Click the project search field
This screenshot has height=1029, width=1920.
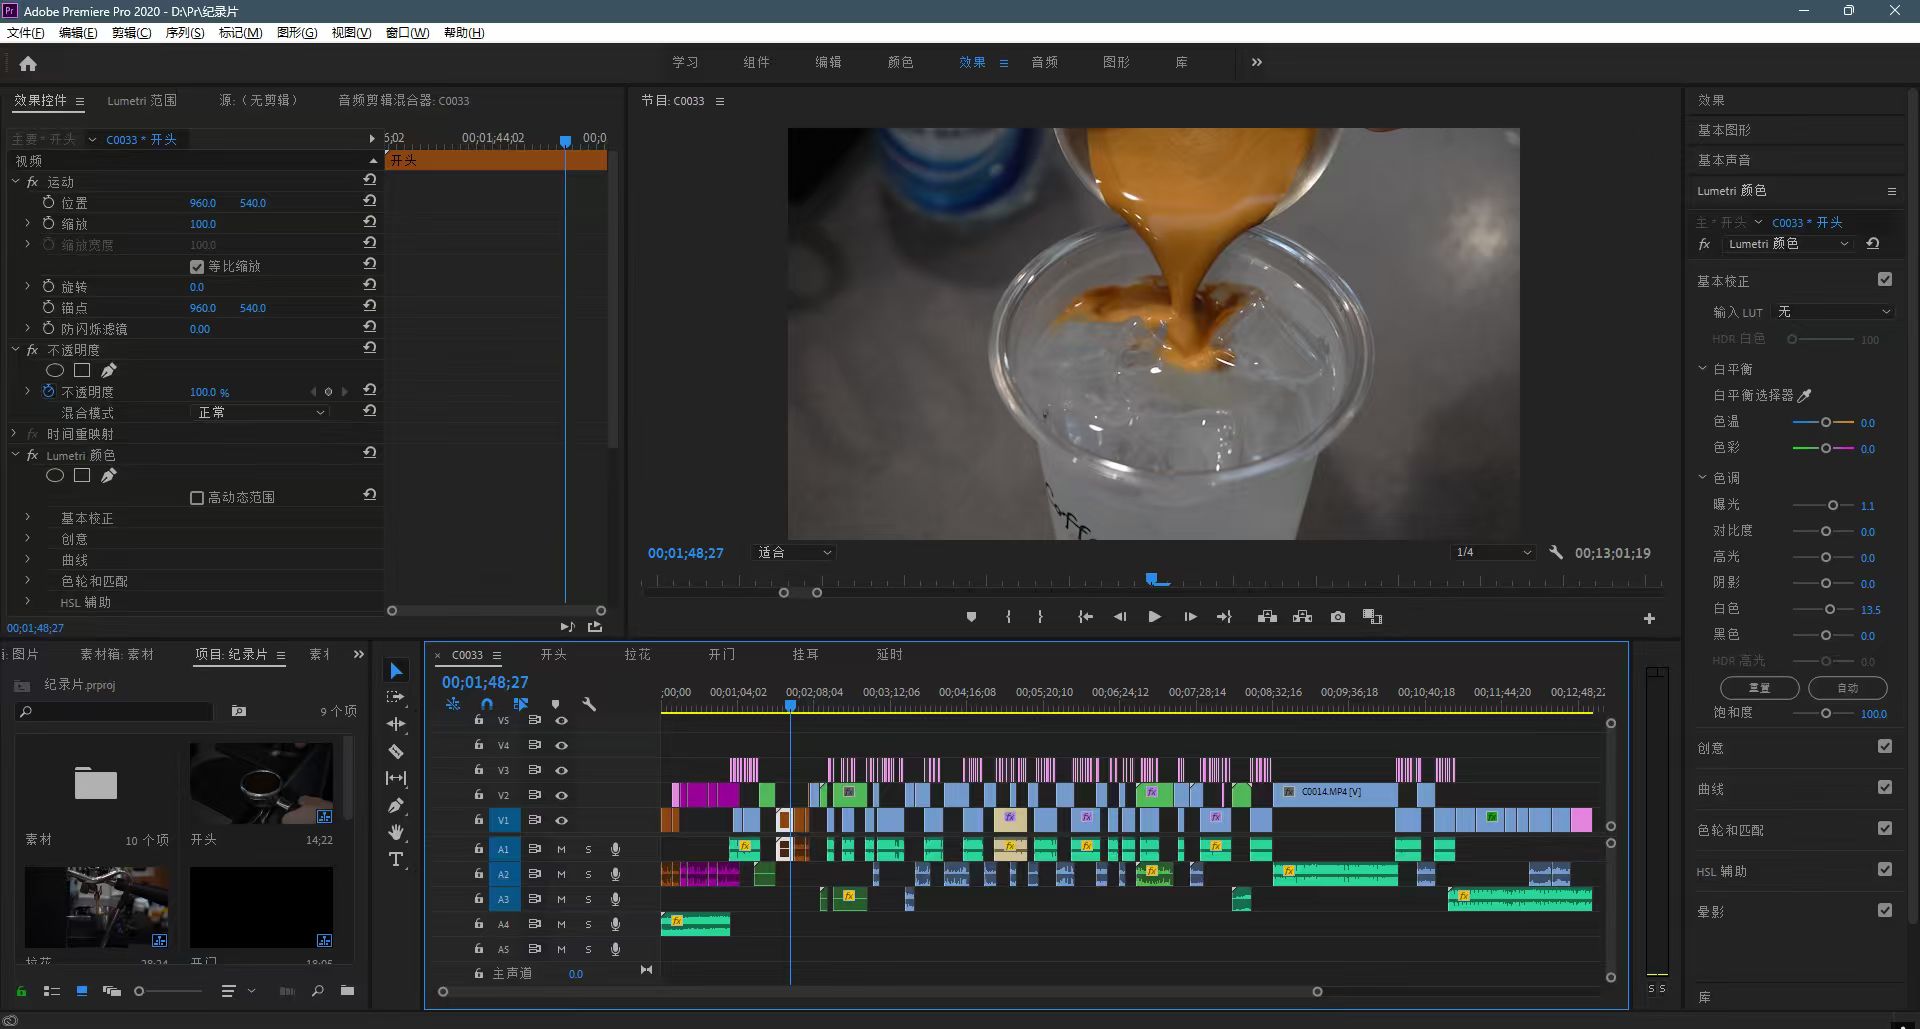coord(116,711)
